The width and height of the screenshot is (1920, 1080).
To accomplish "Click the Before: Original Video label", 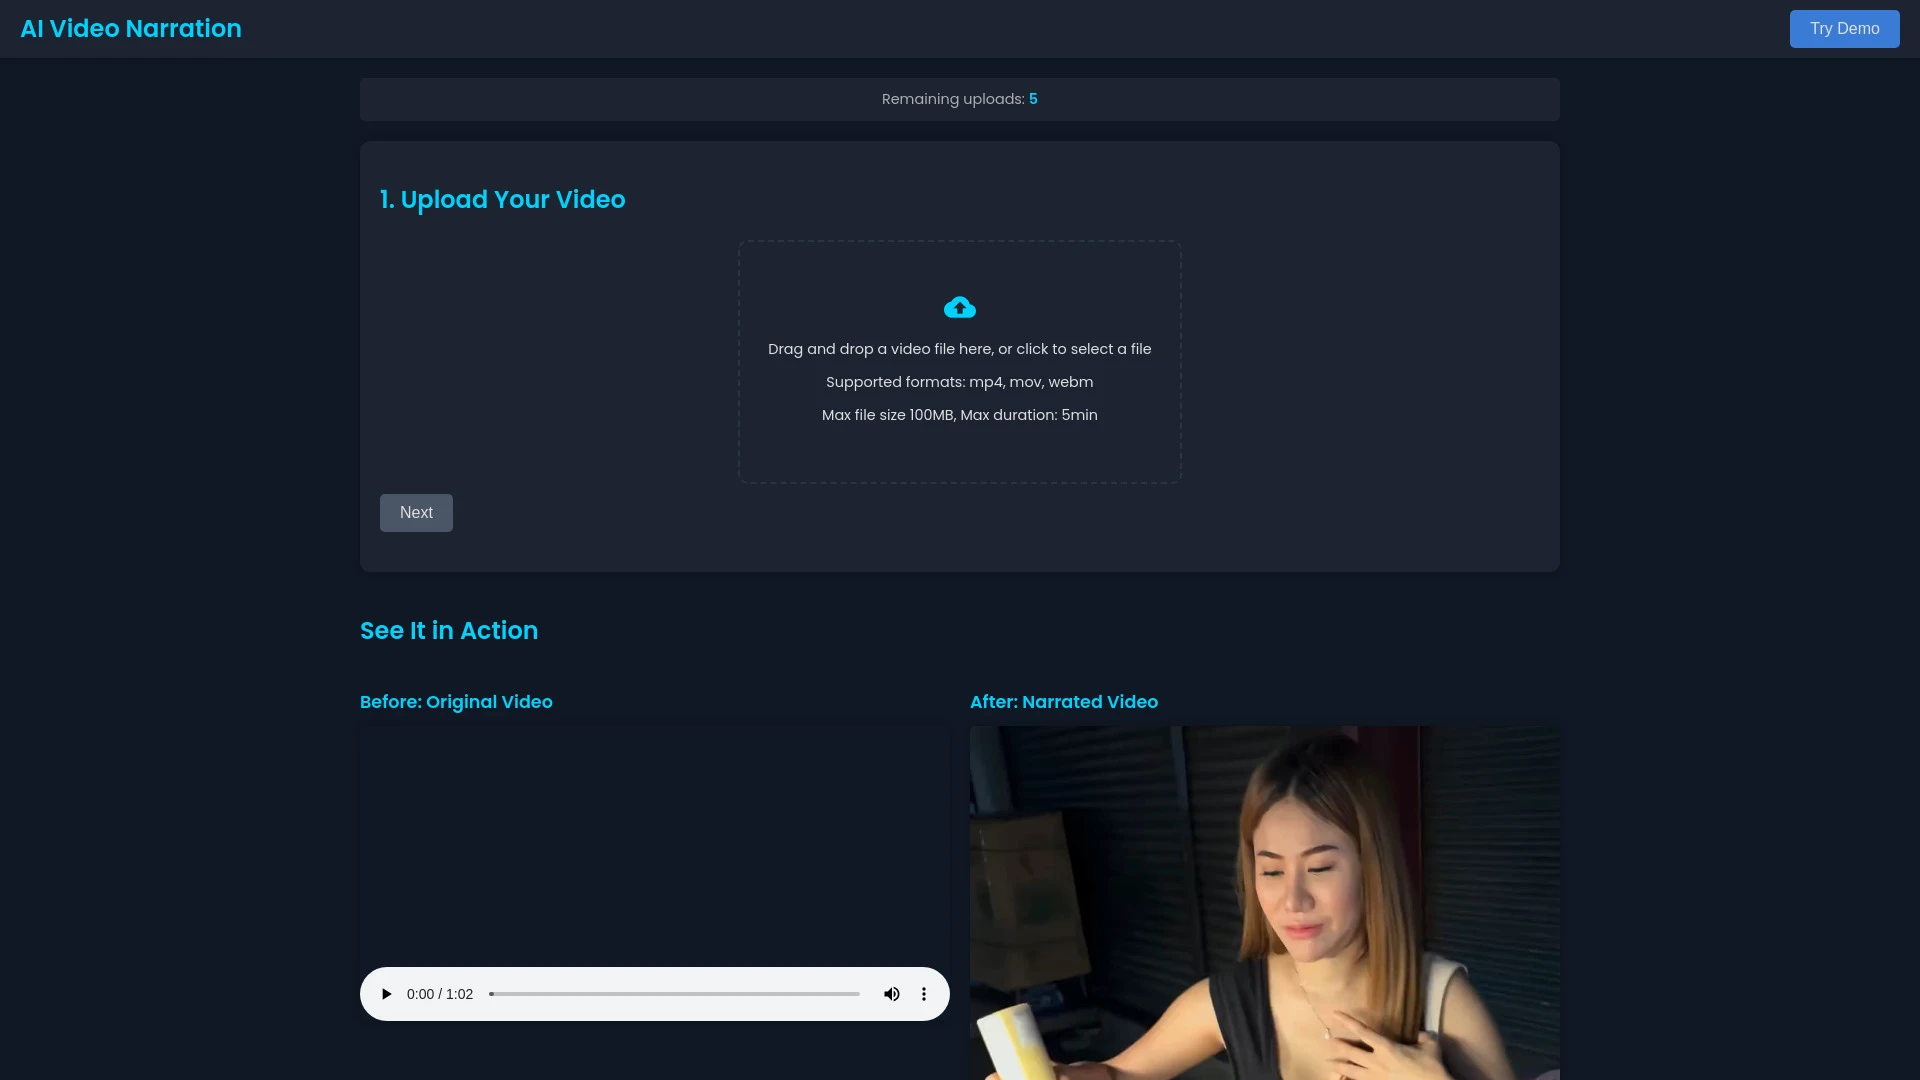I will (456, 701).
